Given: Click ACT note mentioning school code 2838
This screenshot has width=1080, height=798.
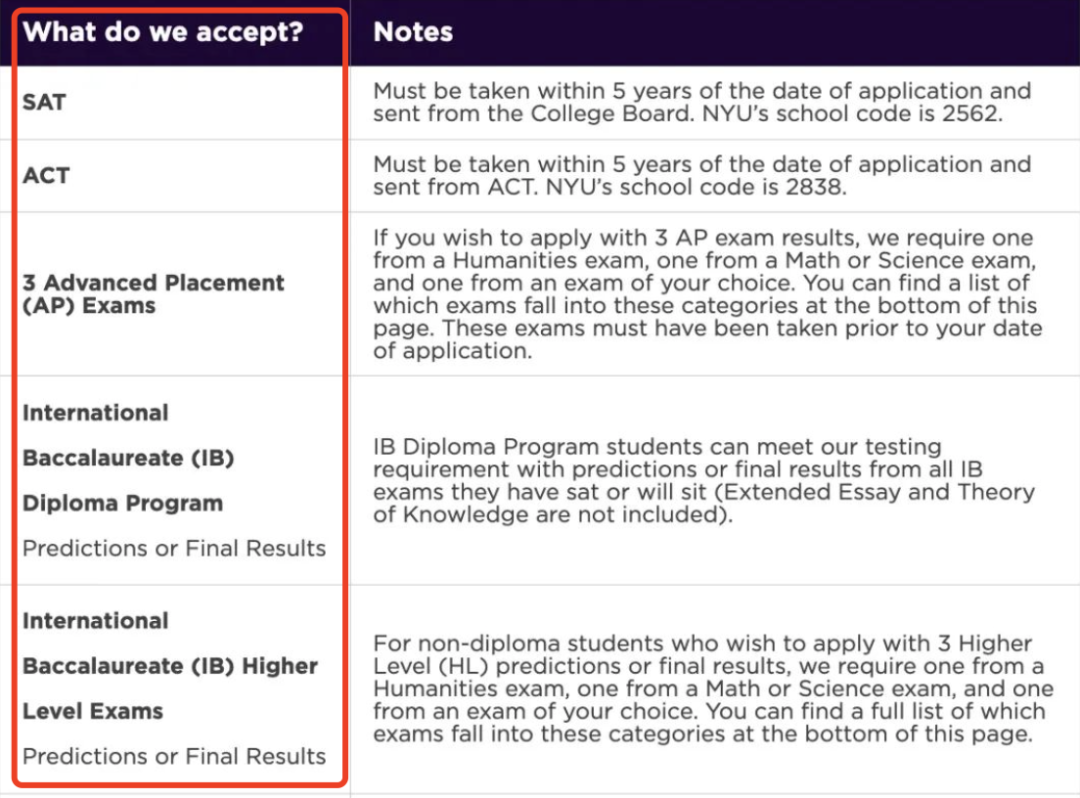Looking at the screenshot, I should pos(702,175).
